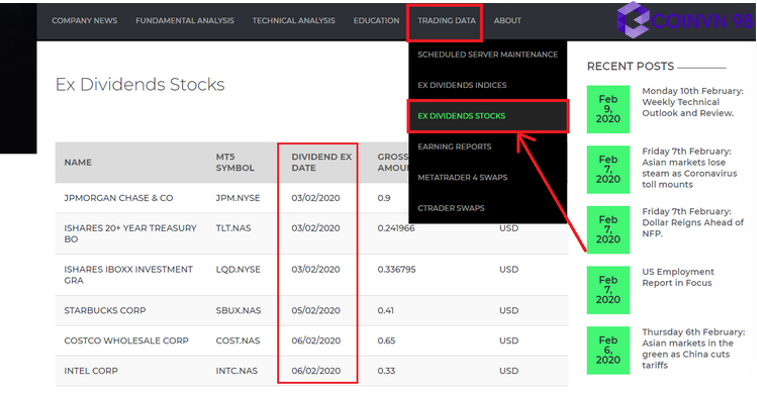Click the DIVIDEND EX DATE column header
The height and width of the screenshot is (394, 757).
click(x=322, y=162)
